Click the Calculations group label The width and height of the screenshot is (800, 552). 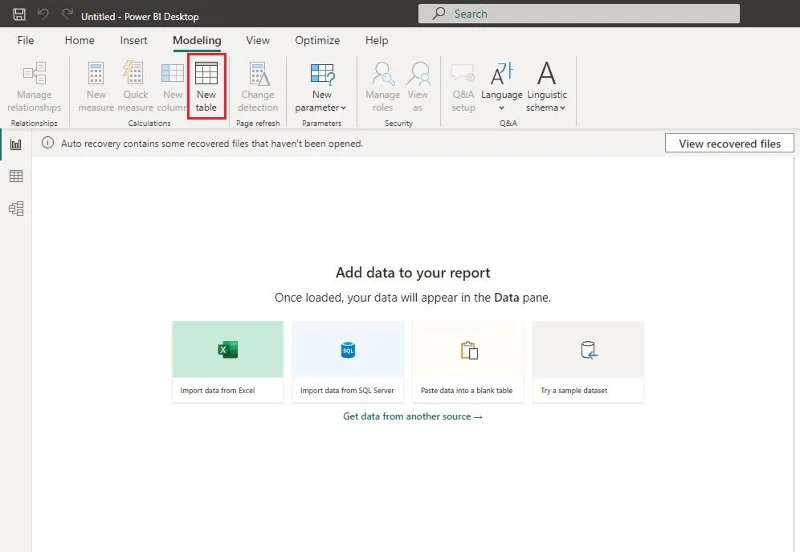(149, 123)
